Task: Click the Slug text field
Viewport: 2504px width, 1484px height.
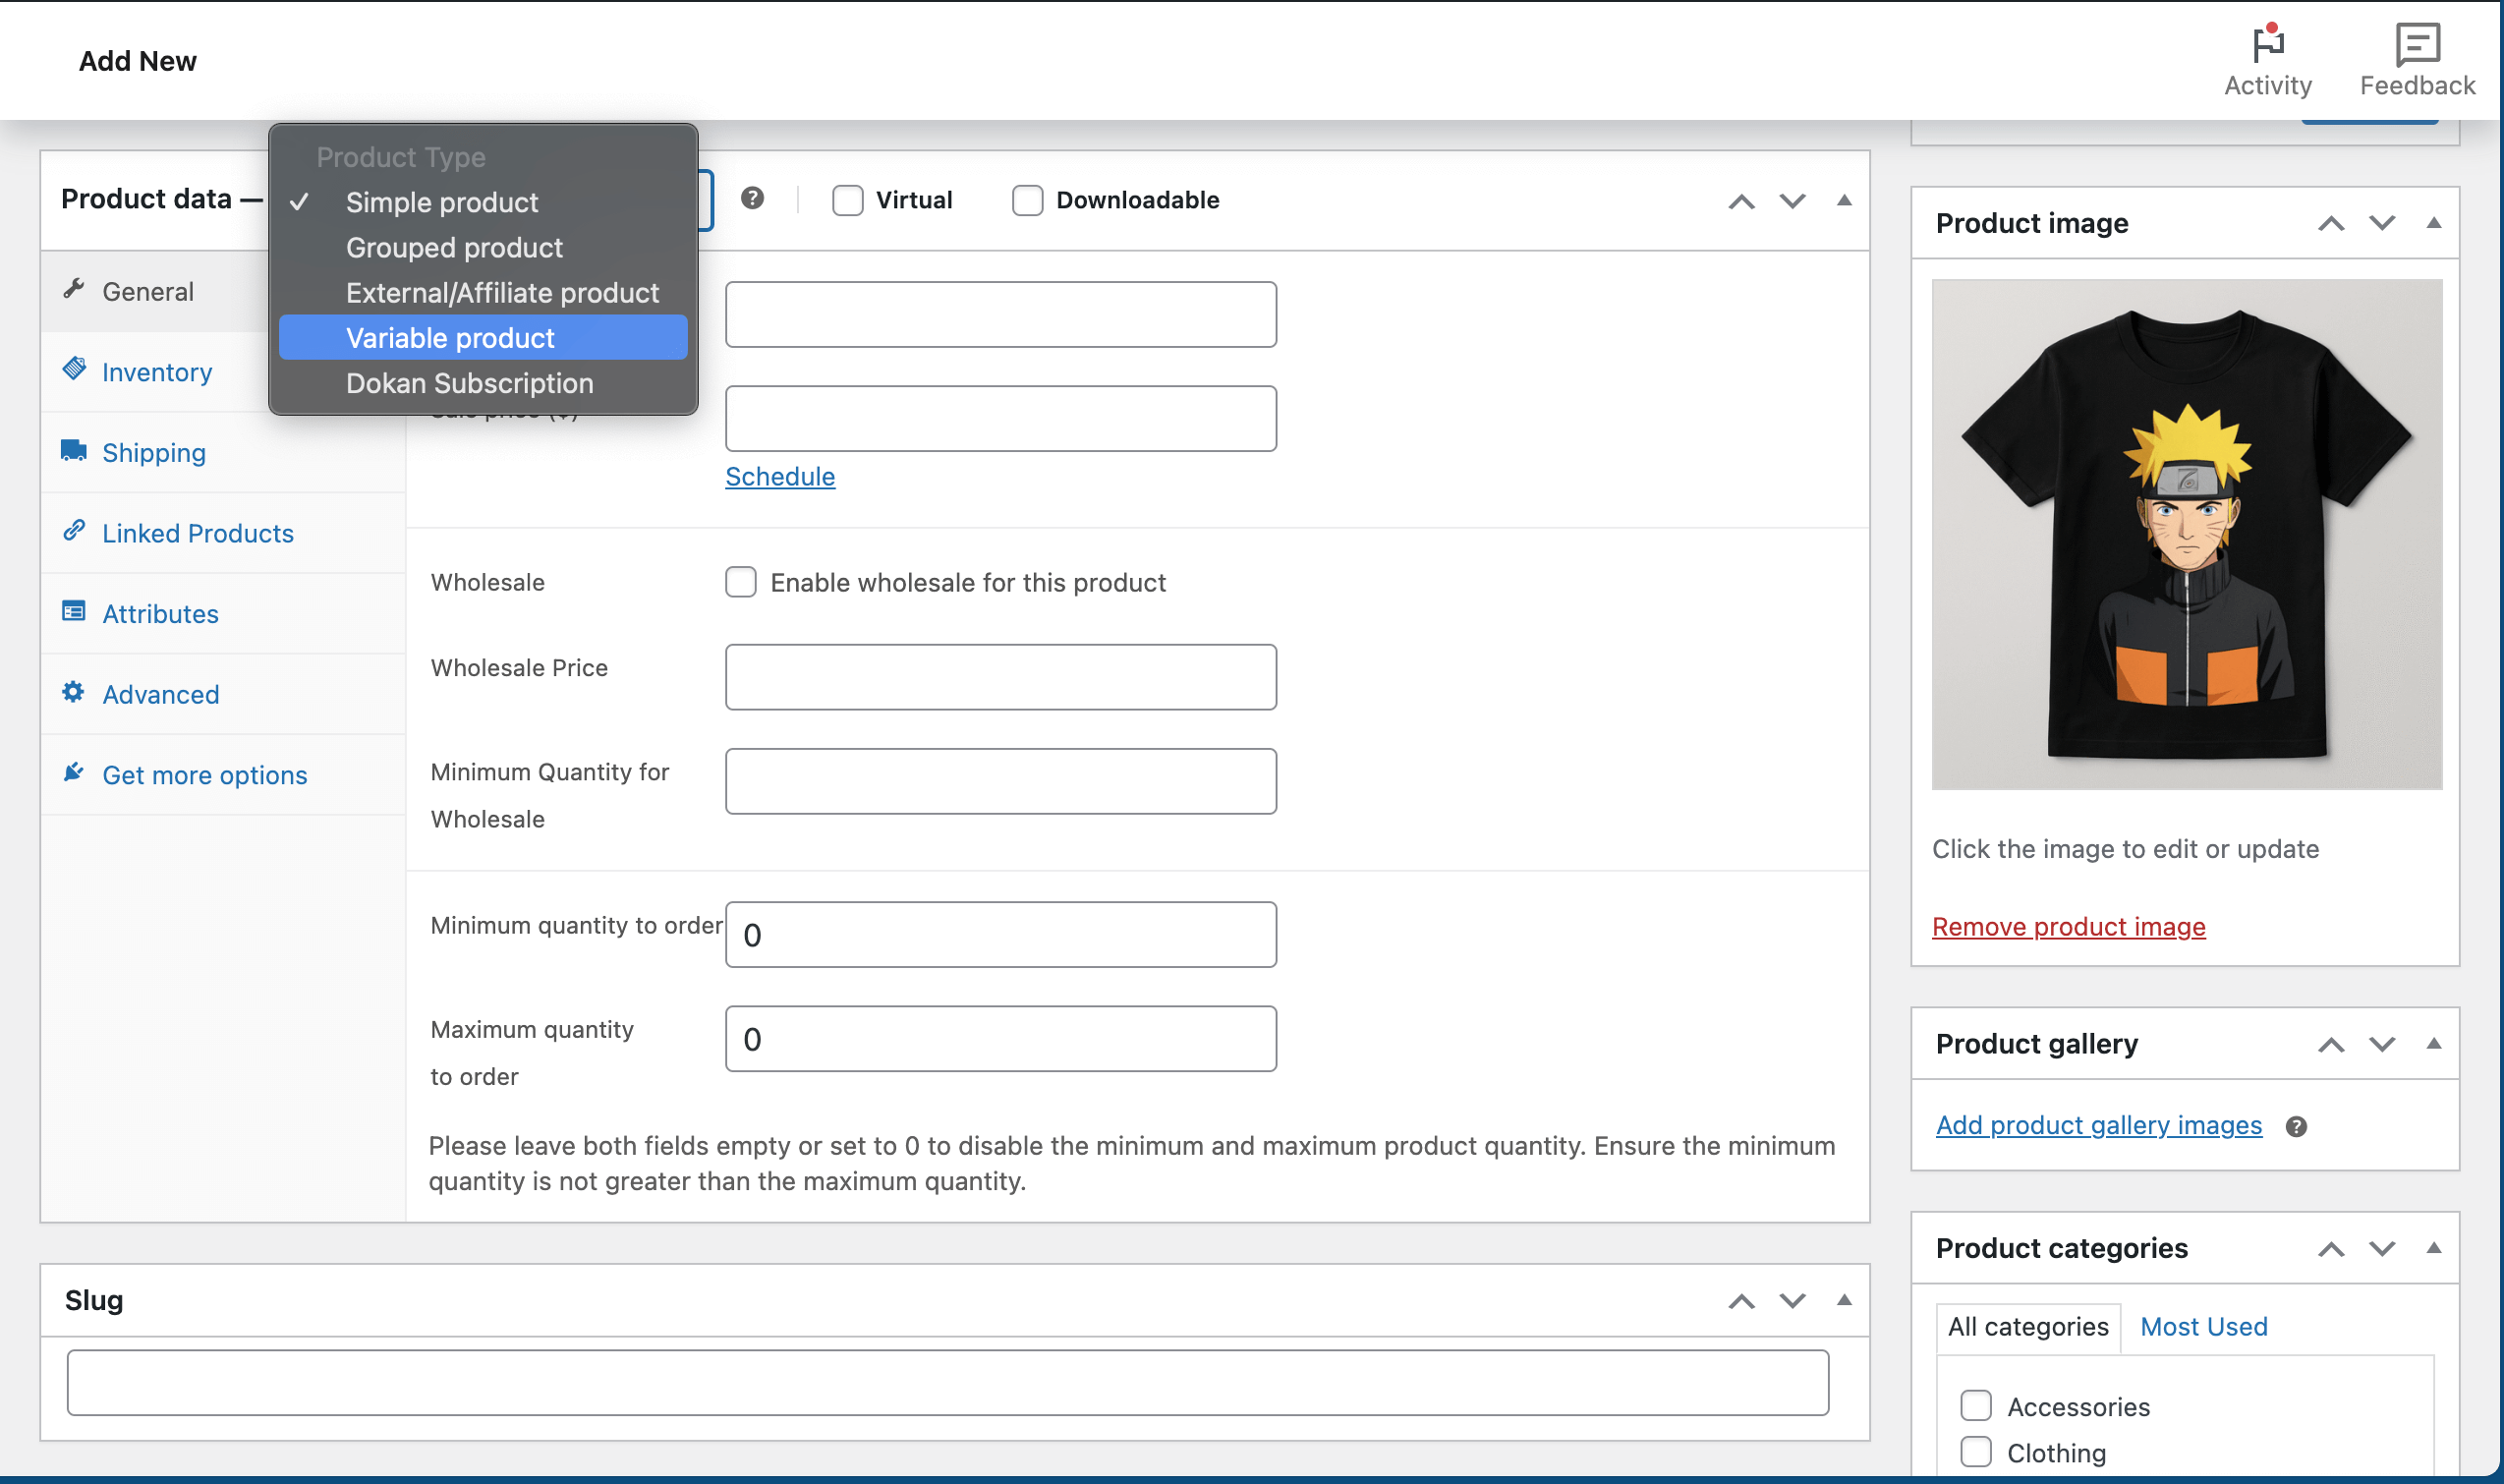Action: coord(947,1383)
